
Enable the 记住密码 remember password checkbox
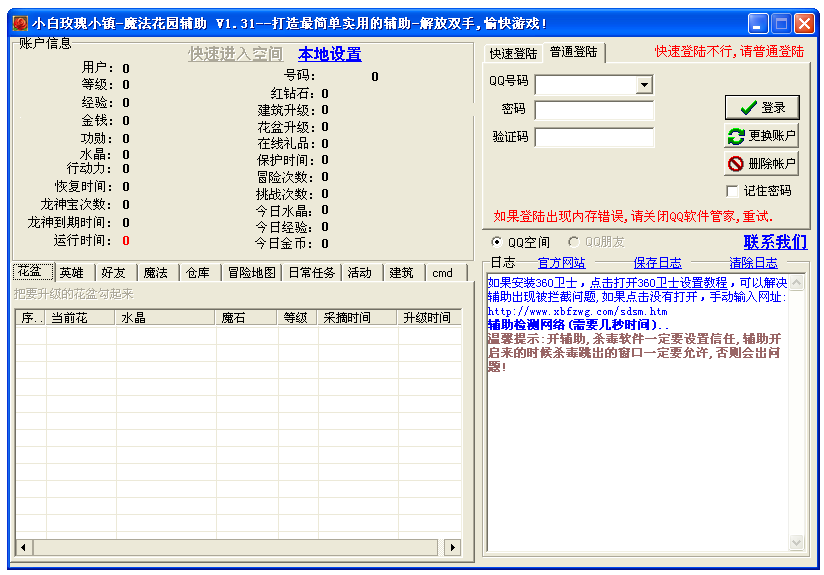(732, 191)
